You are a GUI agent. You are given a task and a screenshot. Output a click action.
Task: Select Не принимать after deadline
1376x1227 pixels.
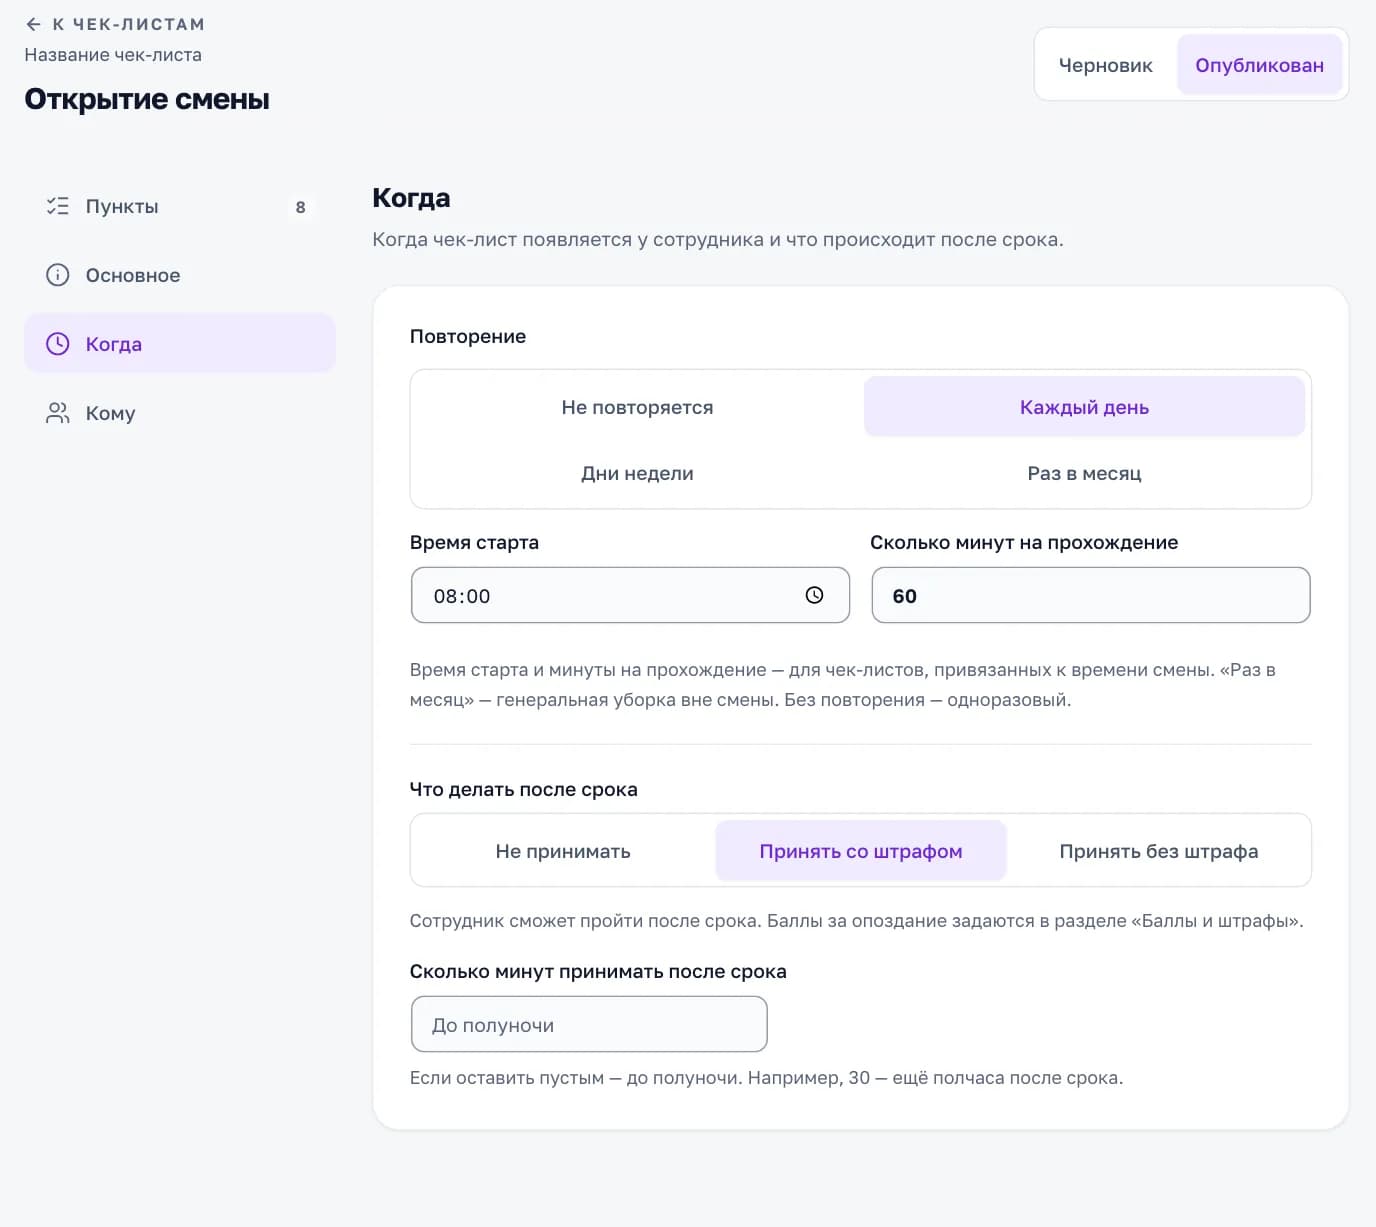563,851
